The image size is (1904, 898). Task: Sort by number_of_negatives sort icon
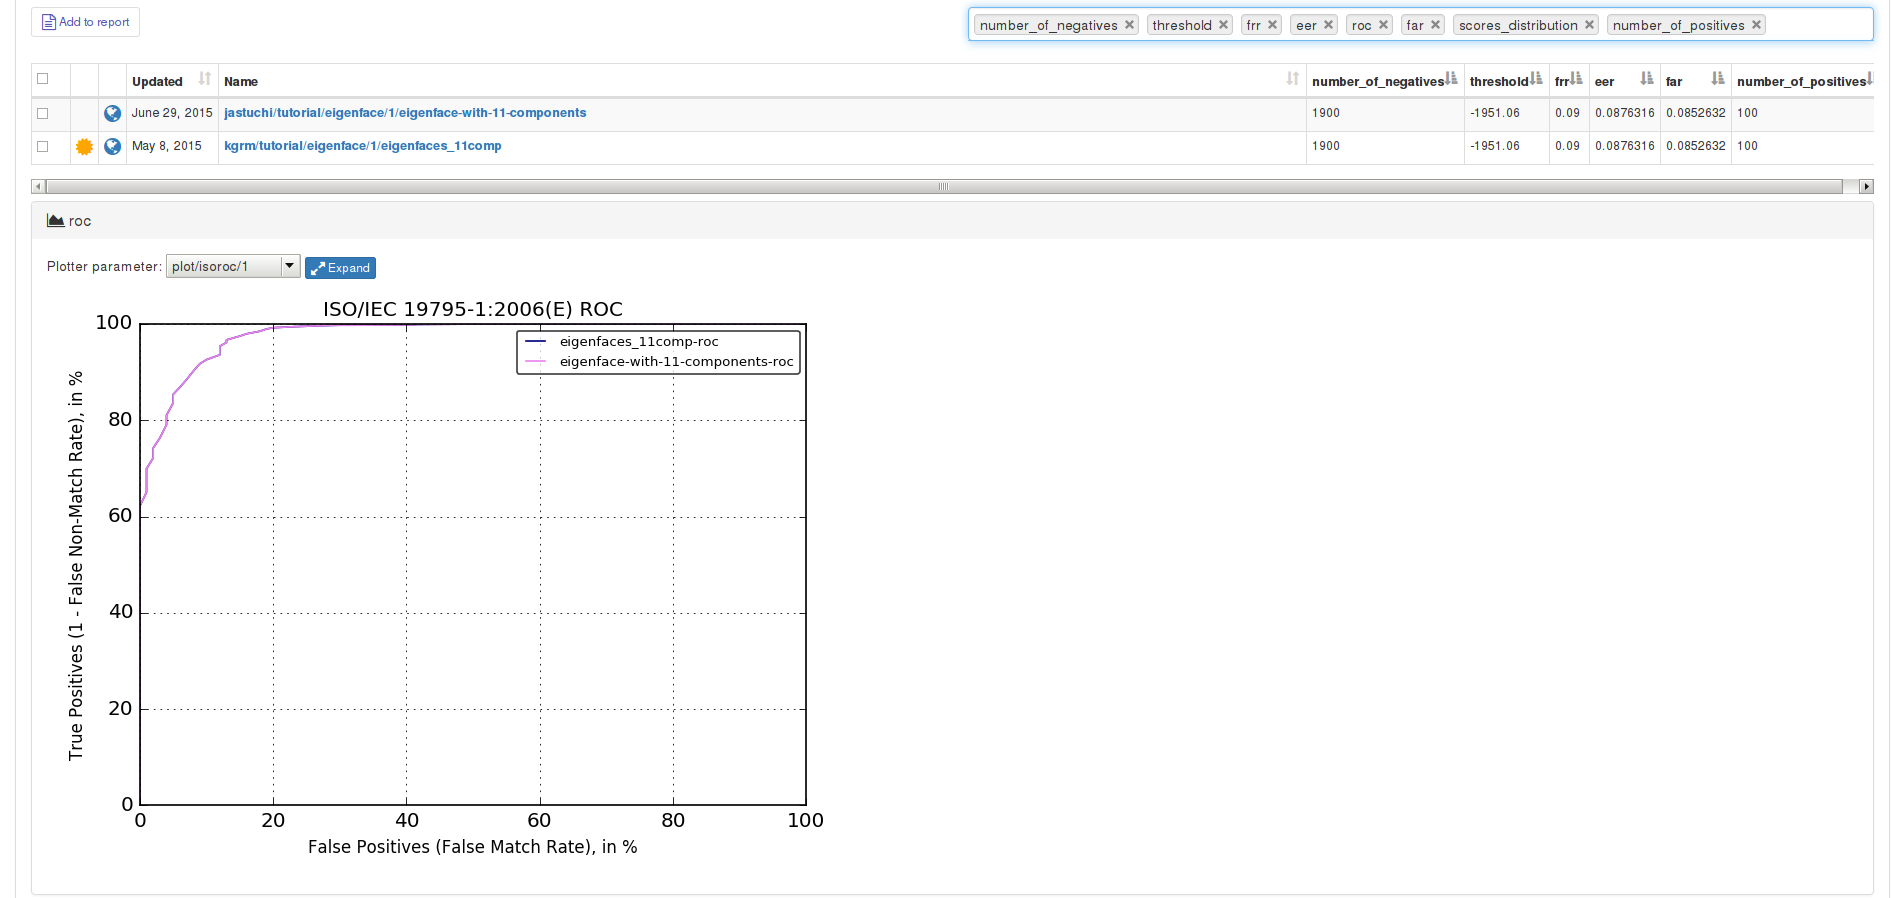[x=1451, y=79]
